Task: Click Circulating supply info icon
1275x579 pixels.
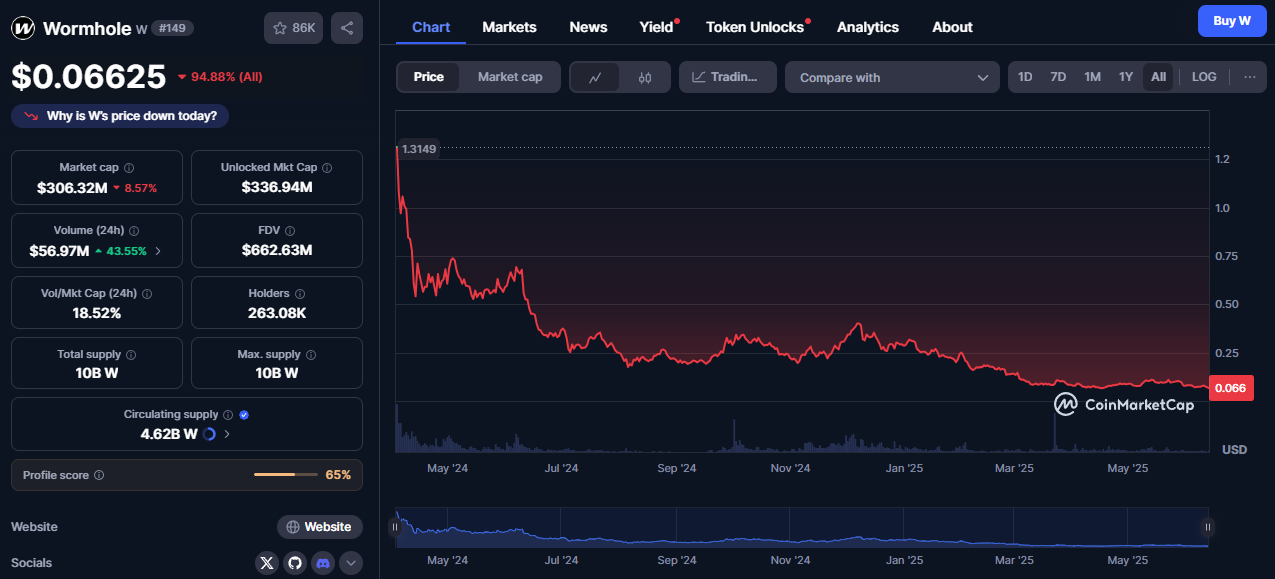Action: click(228, 415)
